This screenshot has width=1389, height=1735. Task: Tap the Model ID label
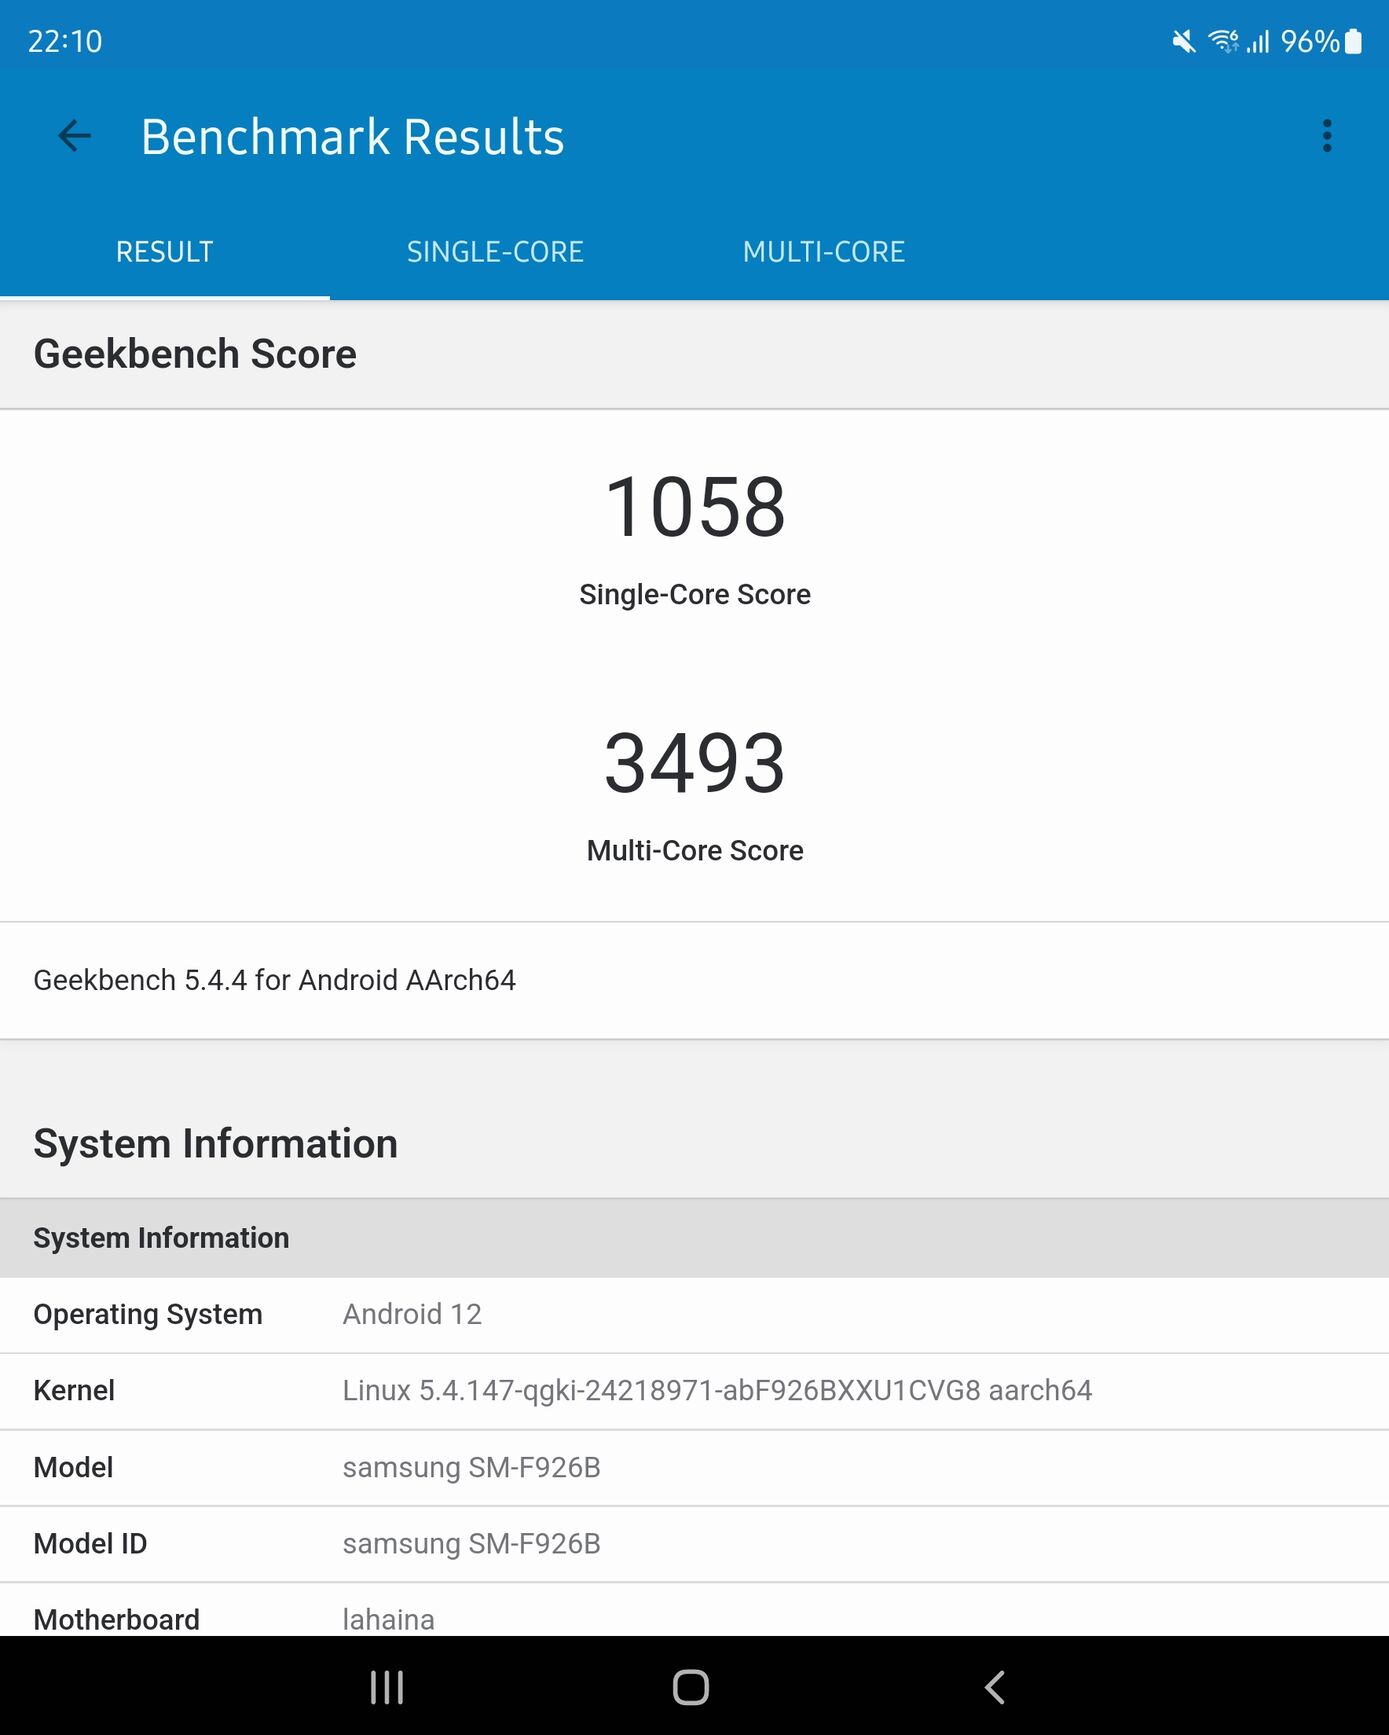click(90, 1543)
